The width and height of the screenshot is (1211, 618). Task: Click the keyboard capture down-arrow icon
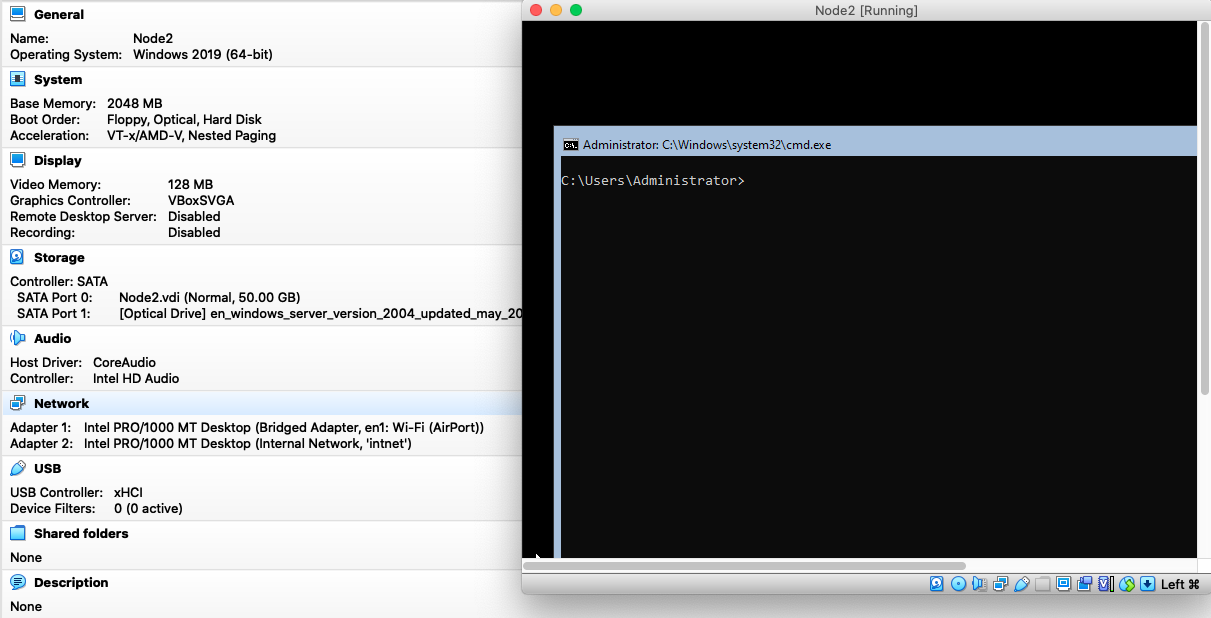tap(1147, 584)
